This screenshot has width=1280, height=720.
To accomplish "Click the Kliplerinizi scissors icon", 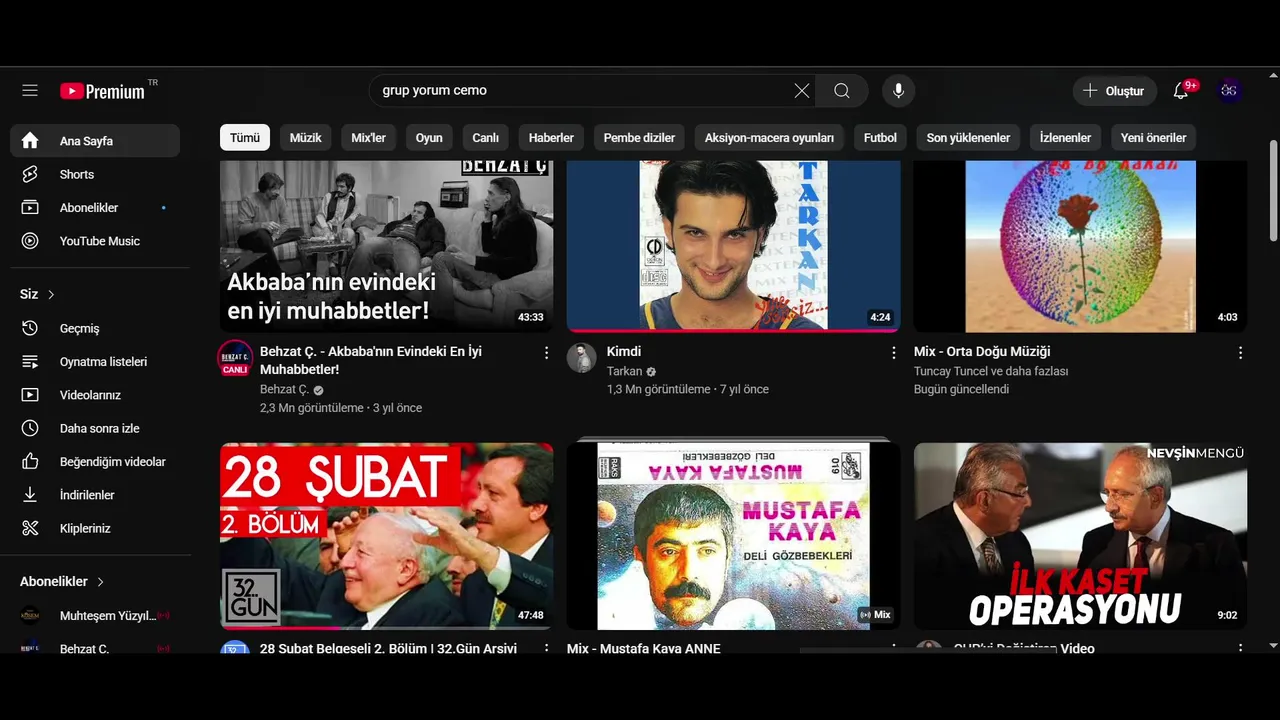I will point(30,528).
